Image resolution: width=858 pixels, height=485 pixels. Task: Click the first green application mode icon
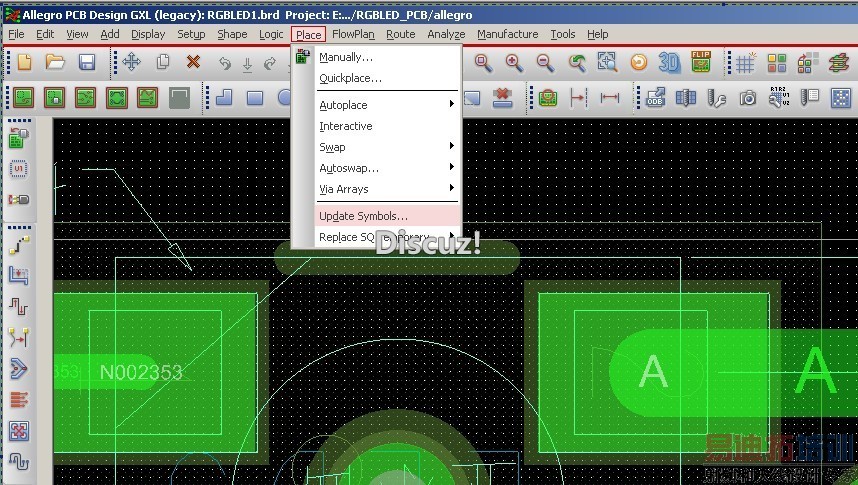pos(24,99)
